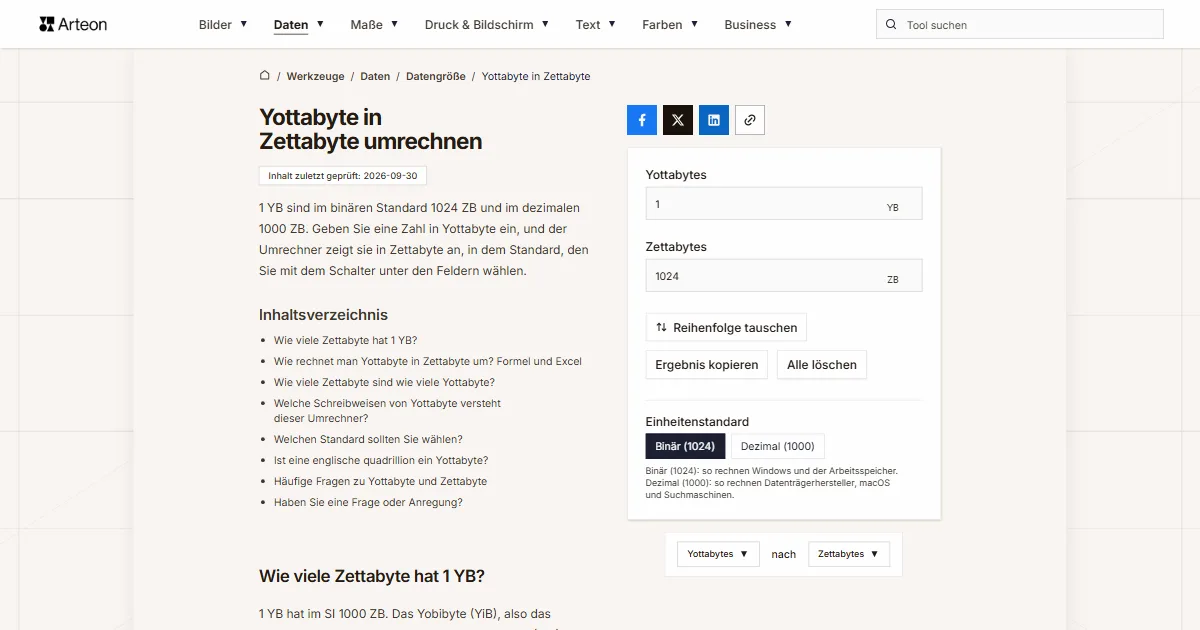Click the search magnifier icon
This screenshot has width=1200, height=630.
891,25
